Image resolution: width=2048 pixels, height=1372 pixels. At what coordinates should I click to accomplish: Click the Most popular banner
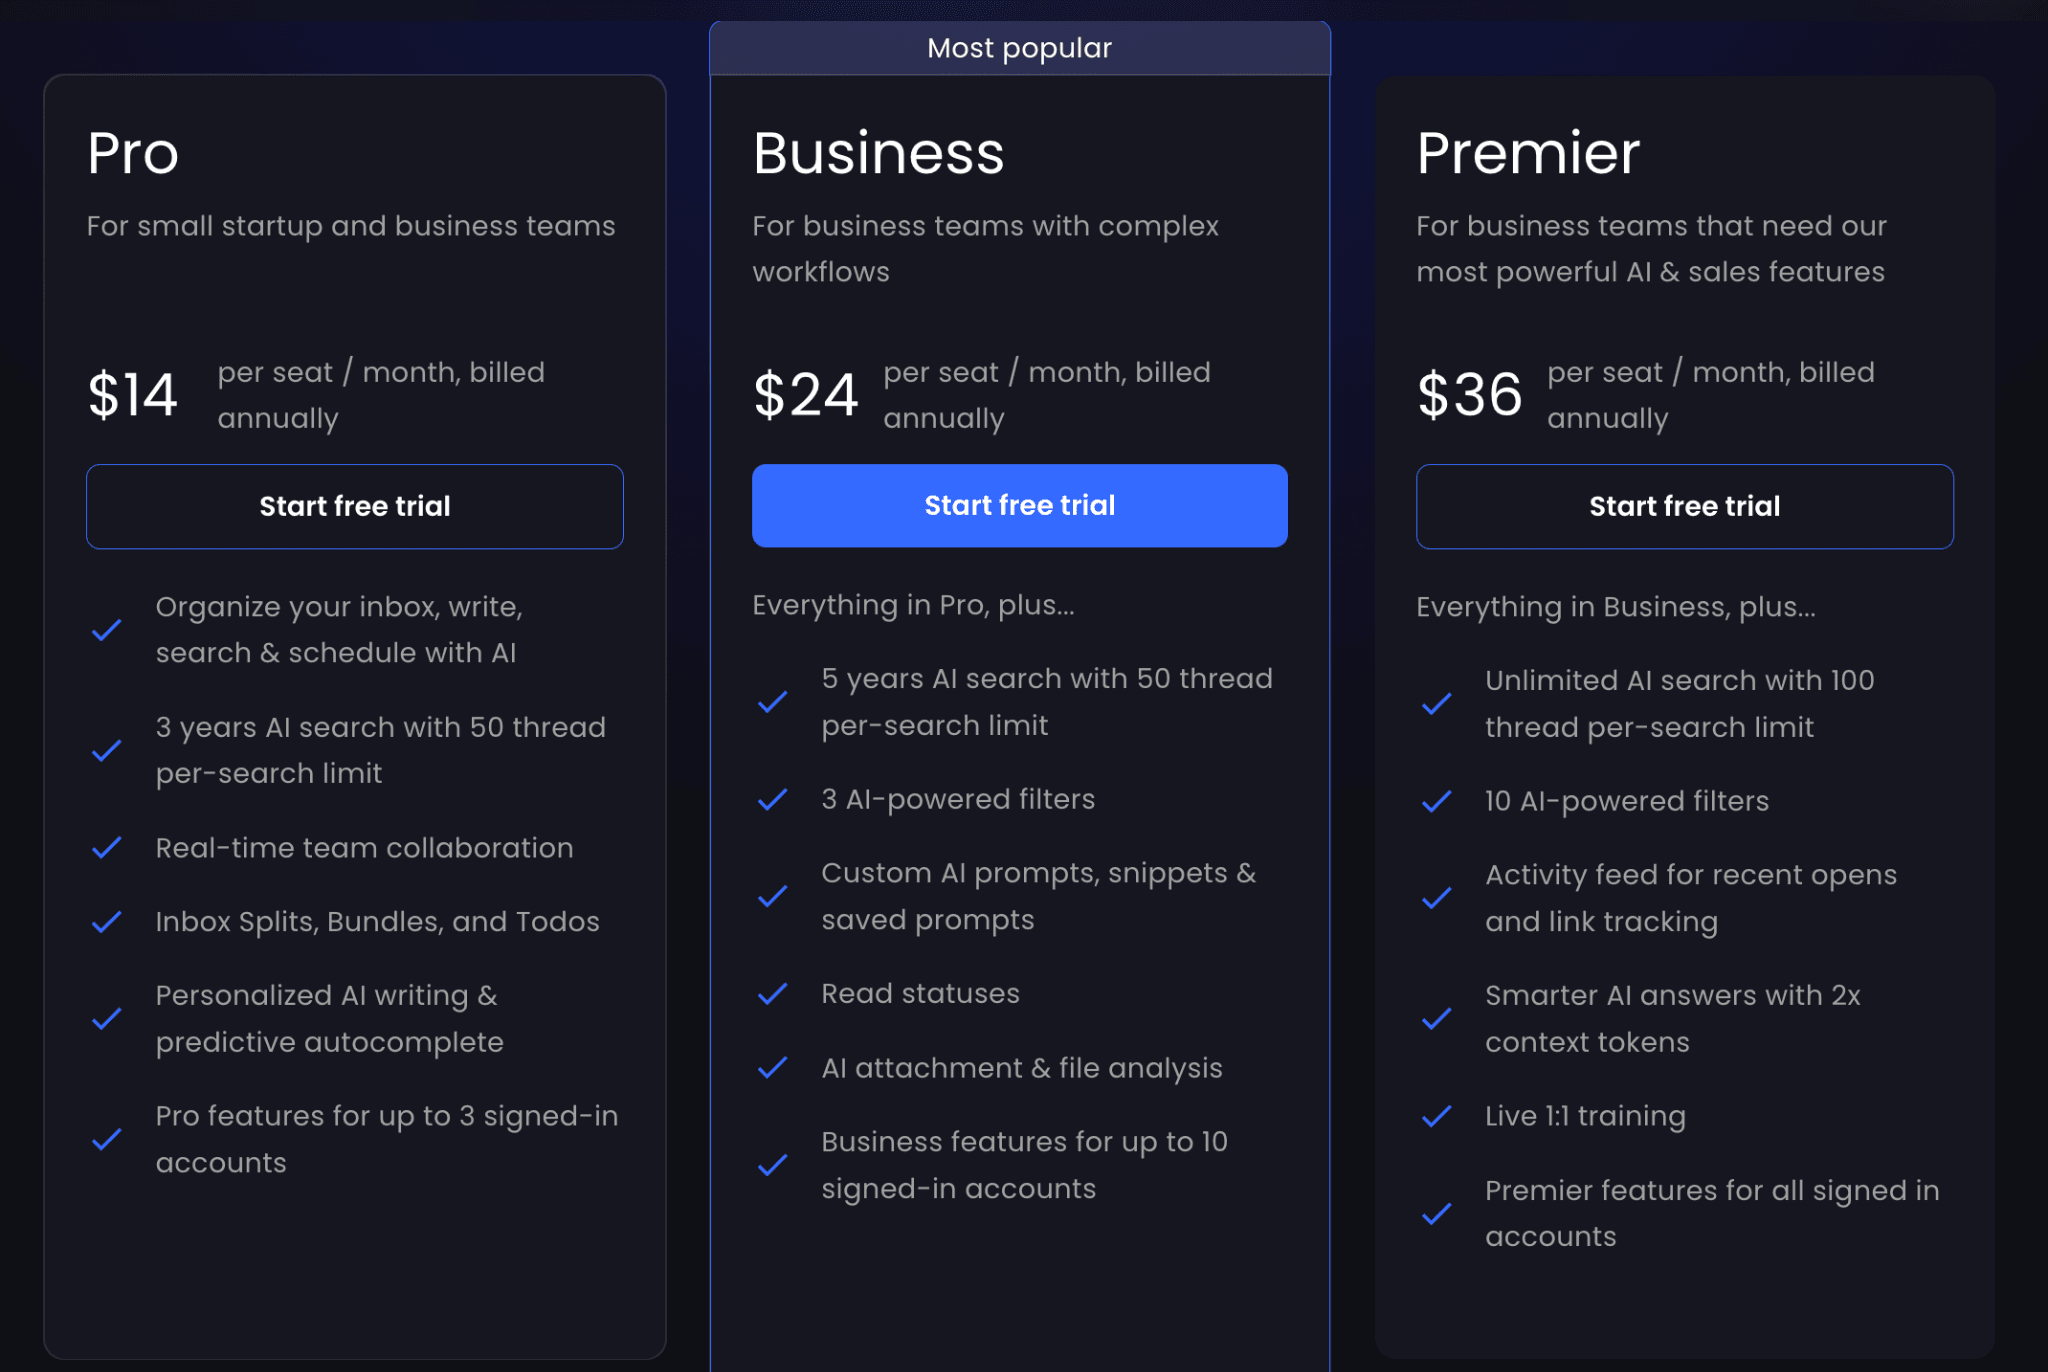[1019, 47]
